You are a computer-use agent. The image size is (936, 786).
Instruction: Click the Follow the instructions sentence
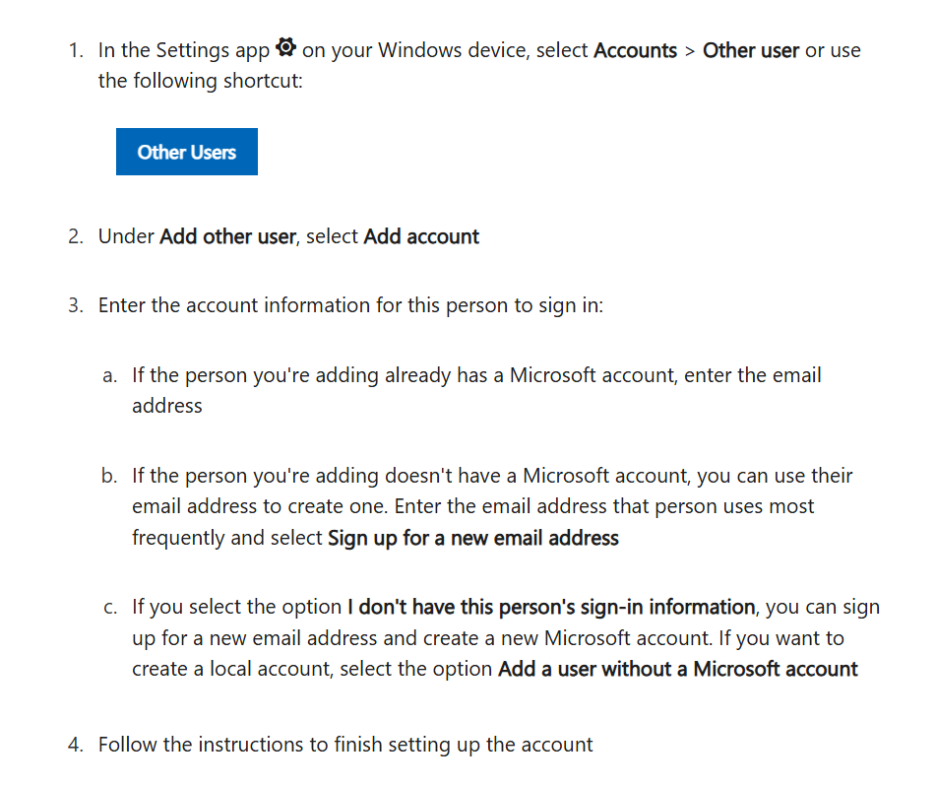point(345,745)
